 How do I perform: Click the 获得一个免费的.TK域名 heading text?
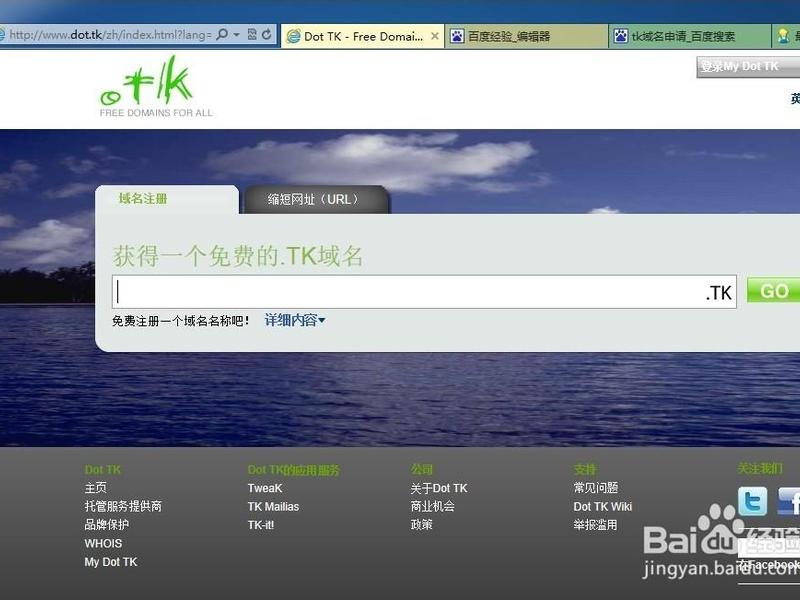(x=238, y=256)
